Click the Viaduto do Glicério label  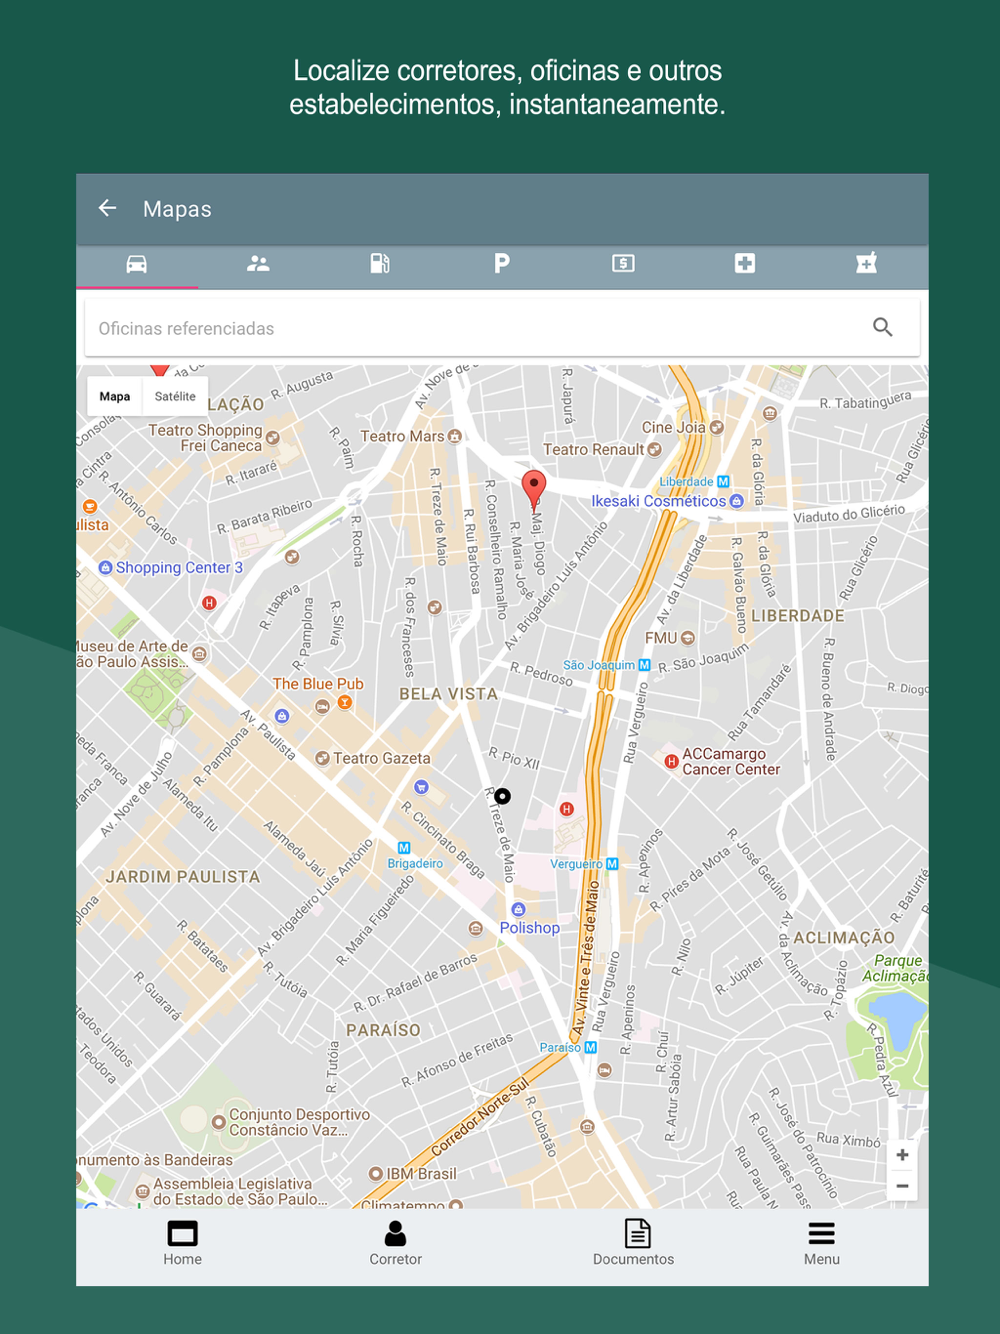(x=849, y=514)
